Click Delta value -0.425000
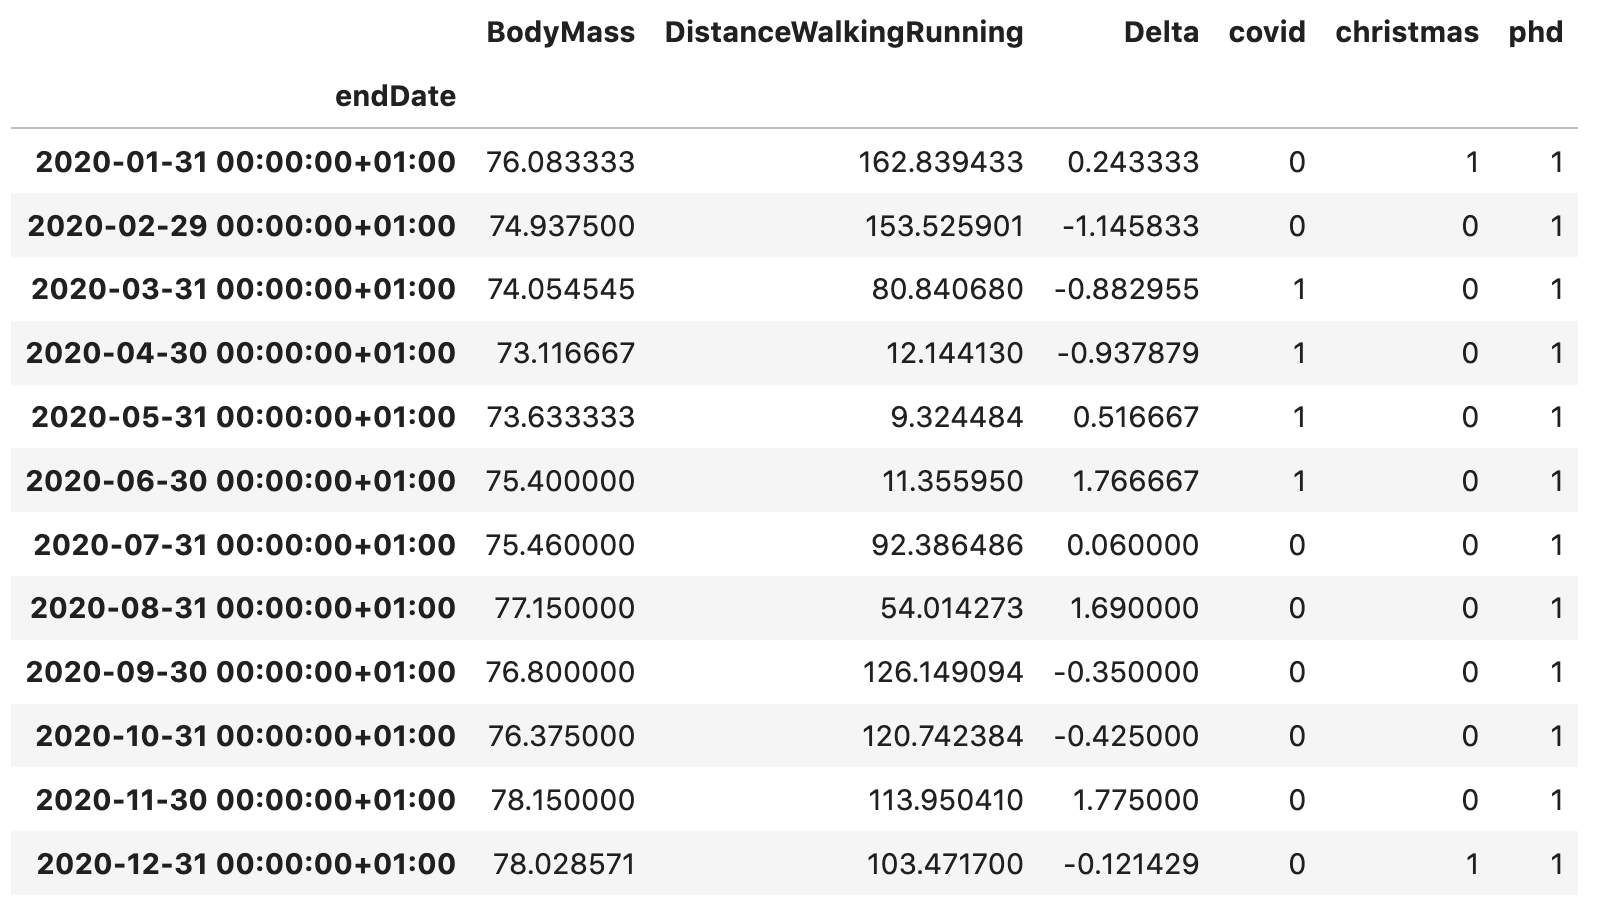The width and height of the screenshot is (1606, 922). click(1126, 737)
